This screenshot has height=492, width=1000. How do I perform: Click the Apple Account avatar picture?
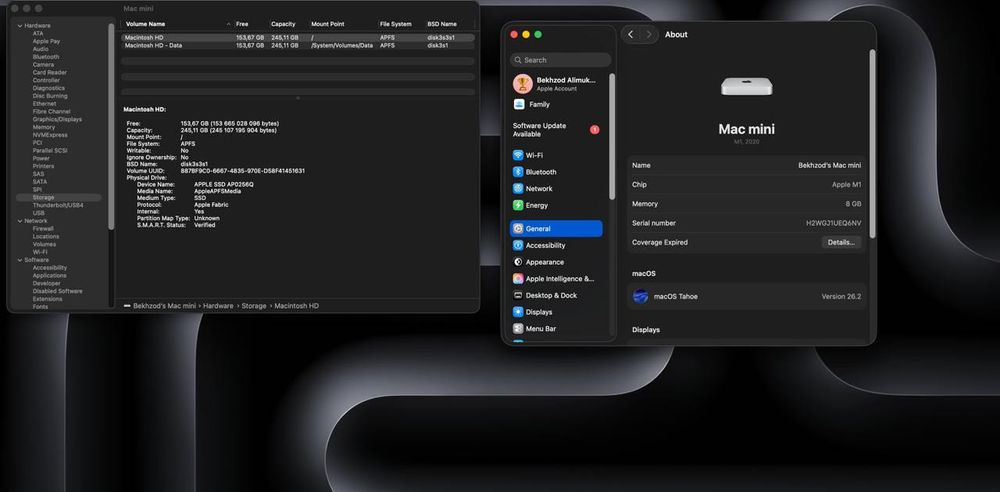click(x=522, y=84)
